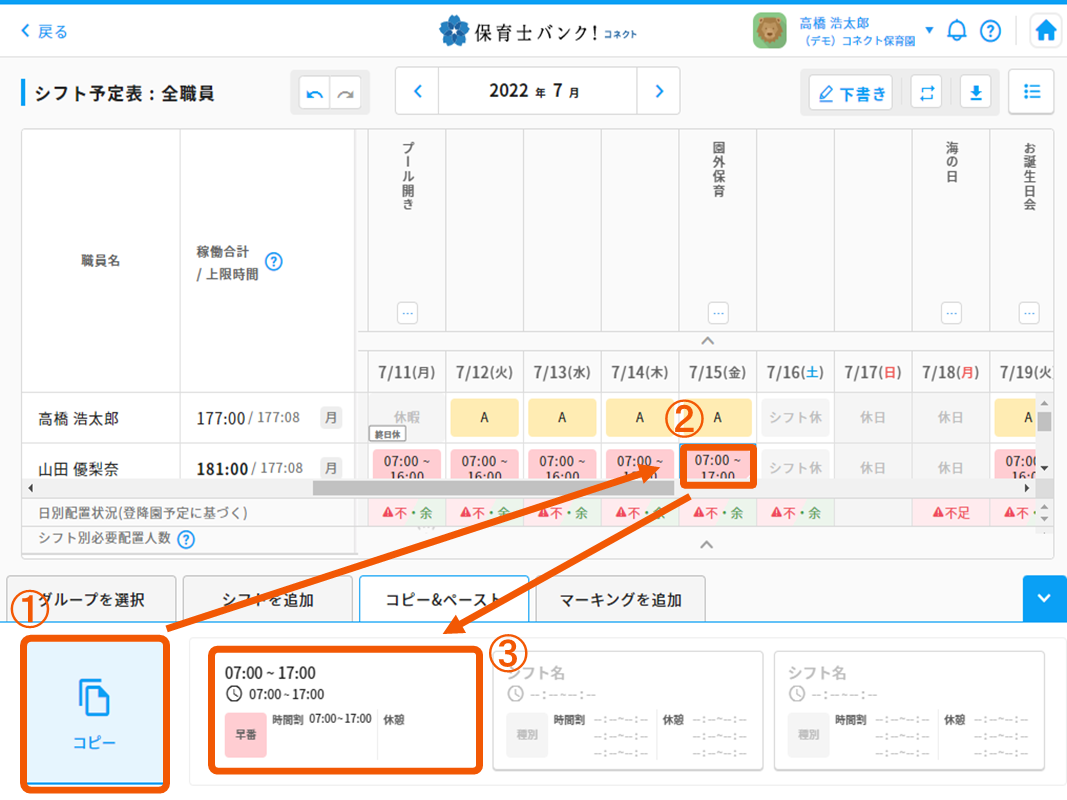
Task: Open the user account dropdown arrow
Action: (929, 30)
